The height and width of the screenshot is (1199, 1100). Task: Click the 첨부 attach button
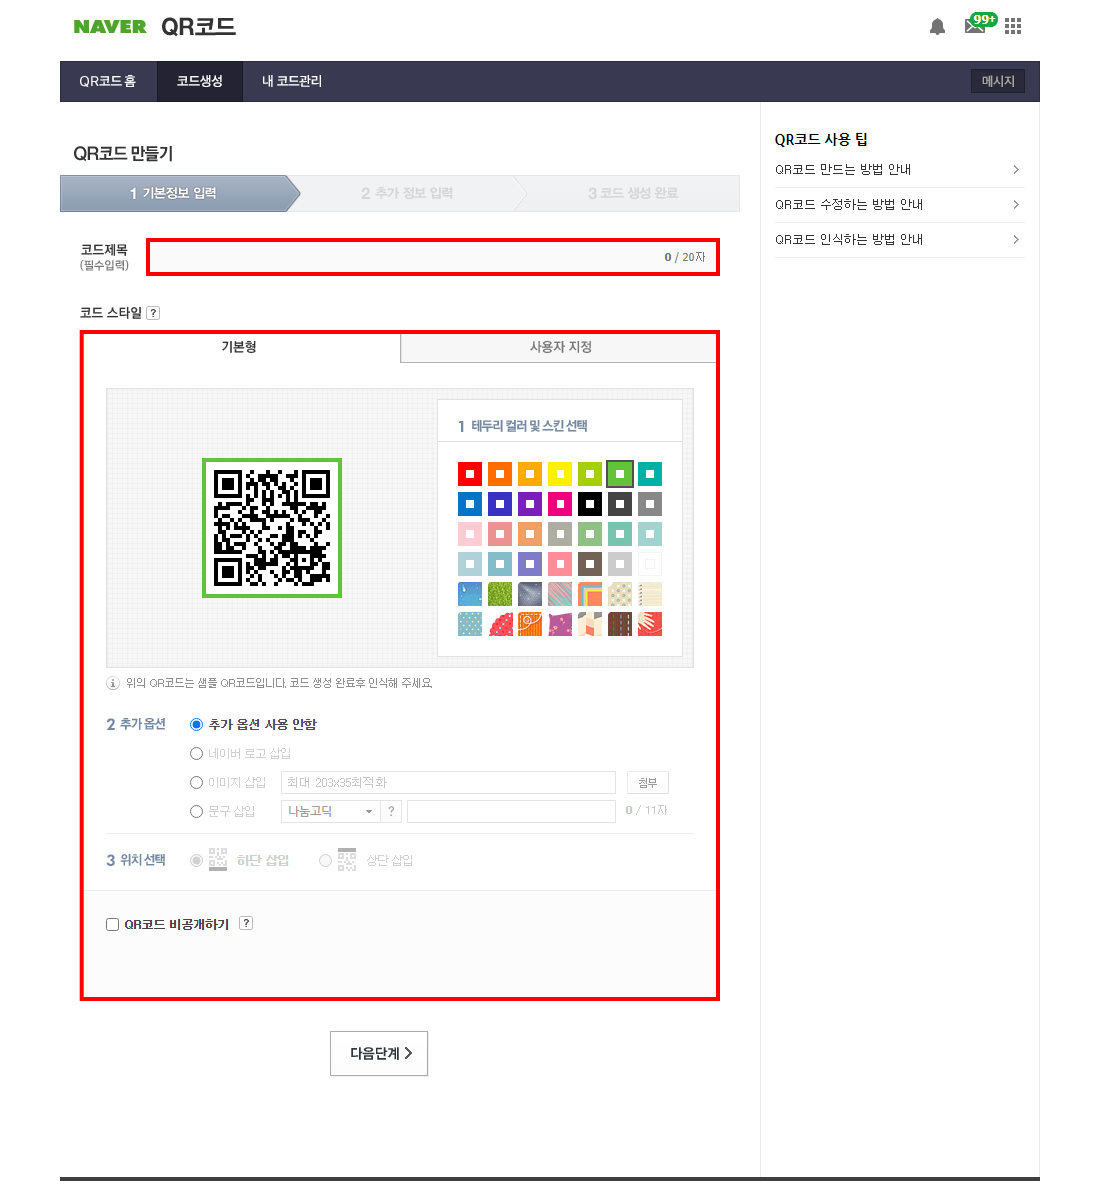pyautogui.click(x=647, y=782)
